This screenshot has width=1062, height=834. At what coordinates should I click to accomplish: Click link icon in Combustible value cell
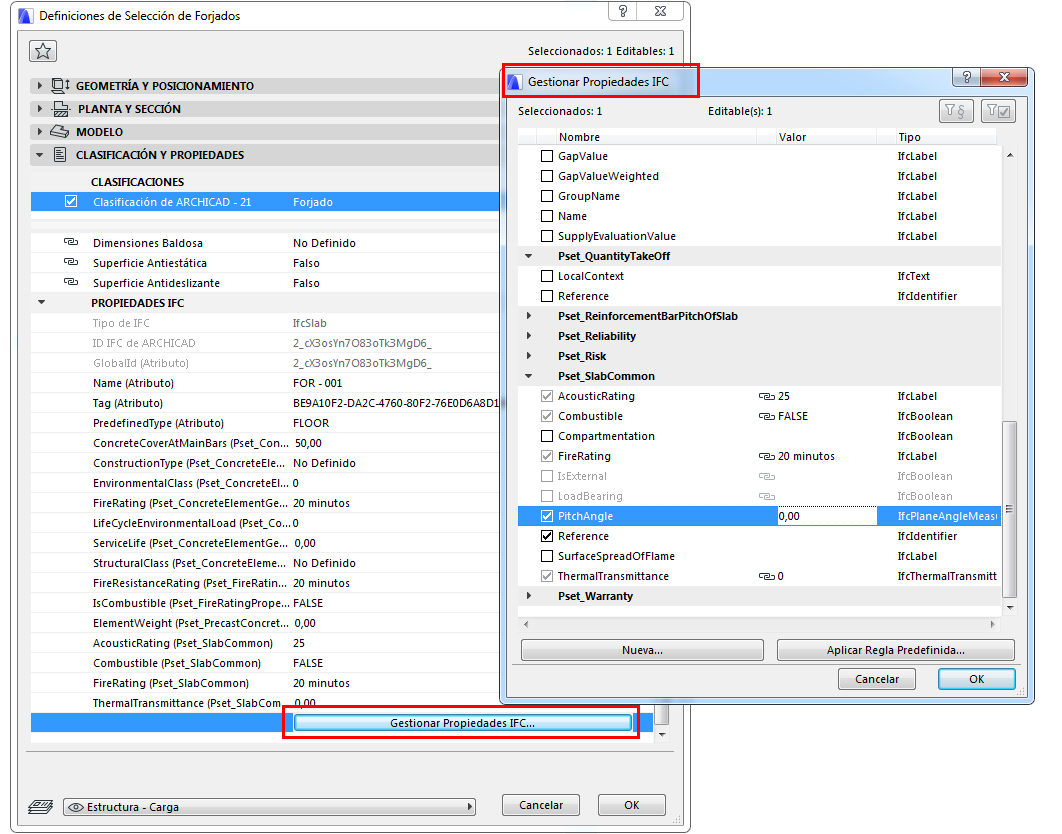click(x=767, y=416)
